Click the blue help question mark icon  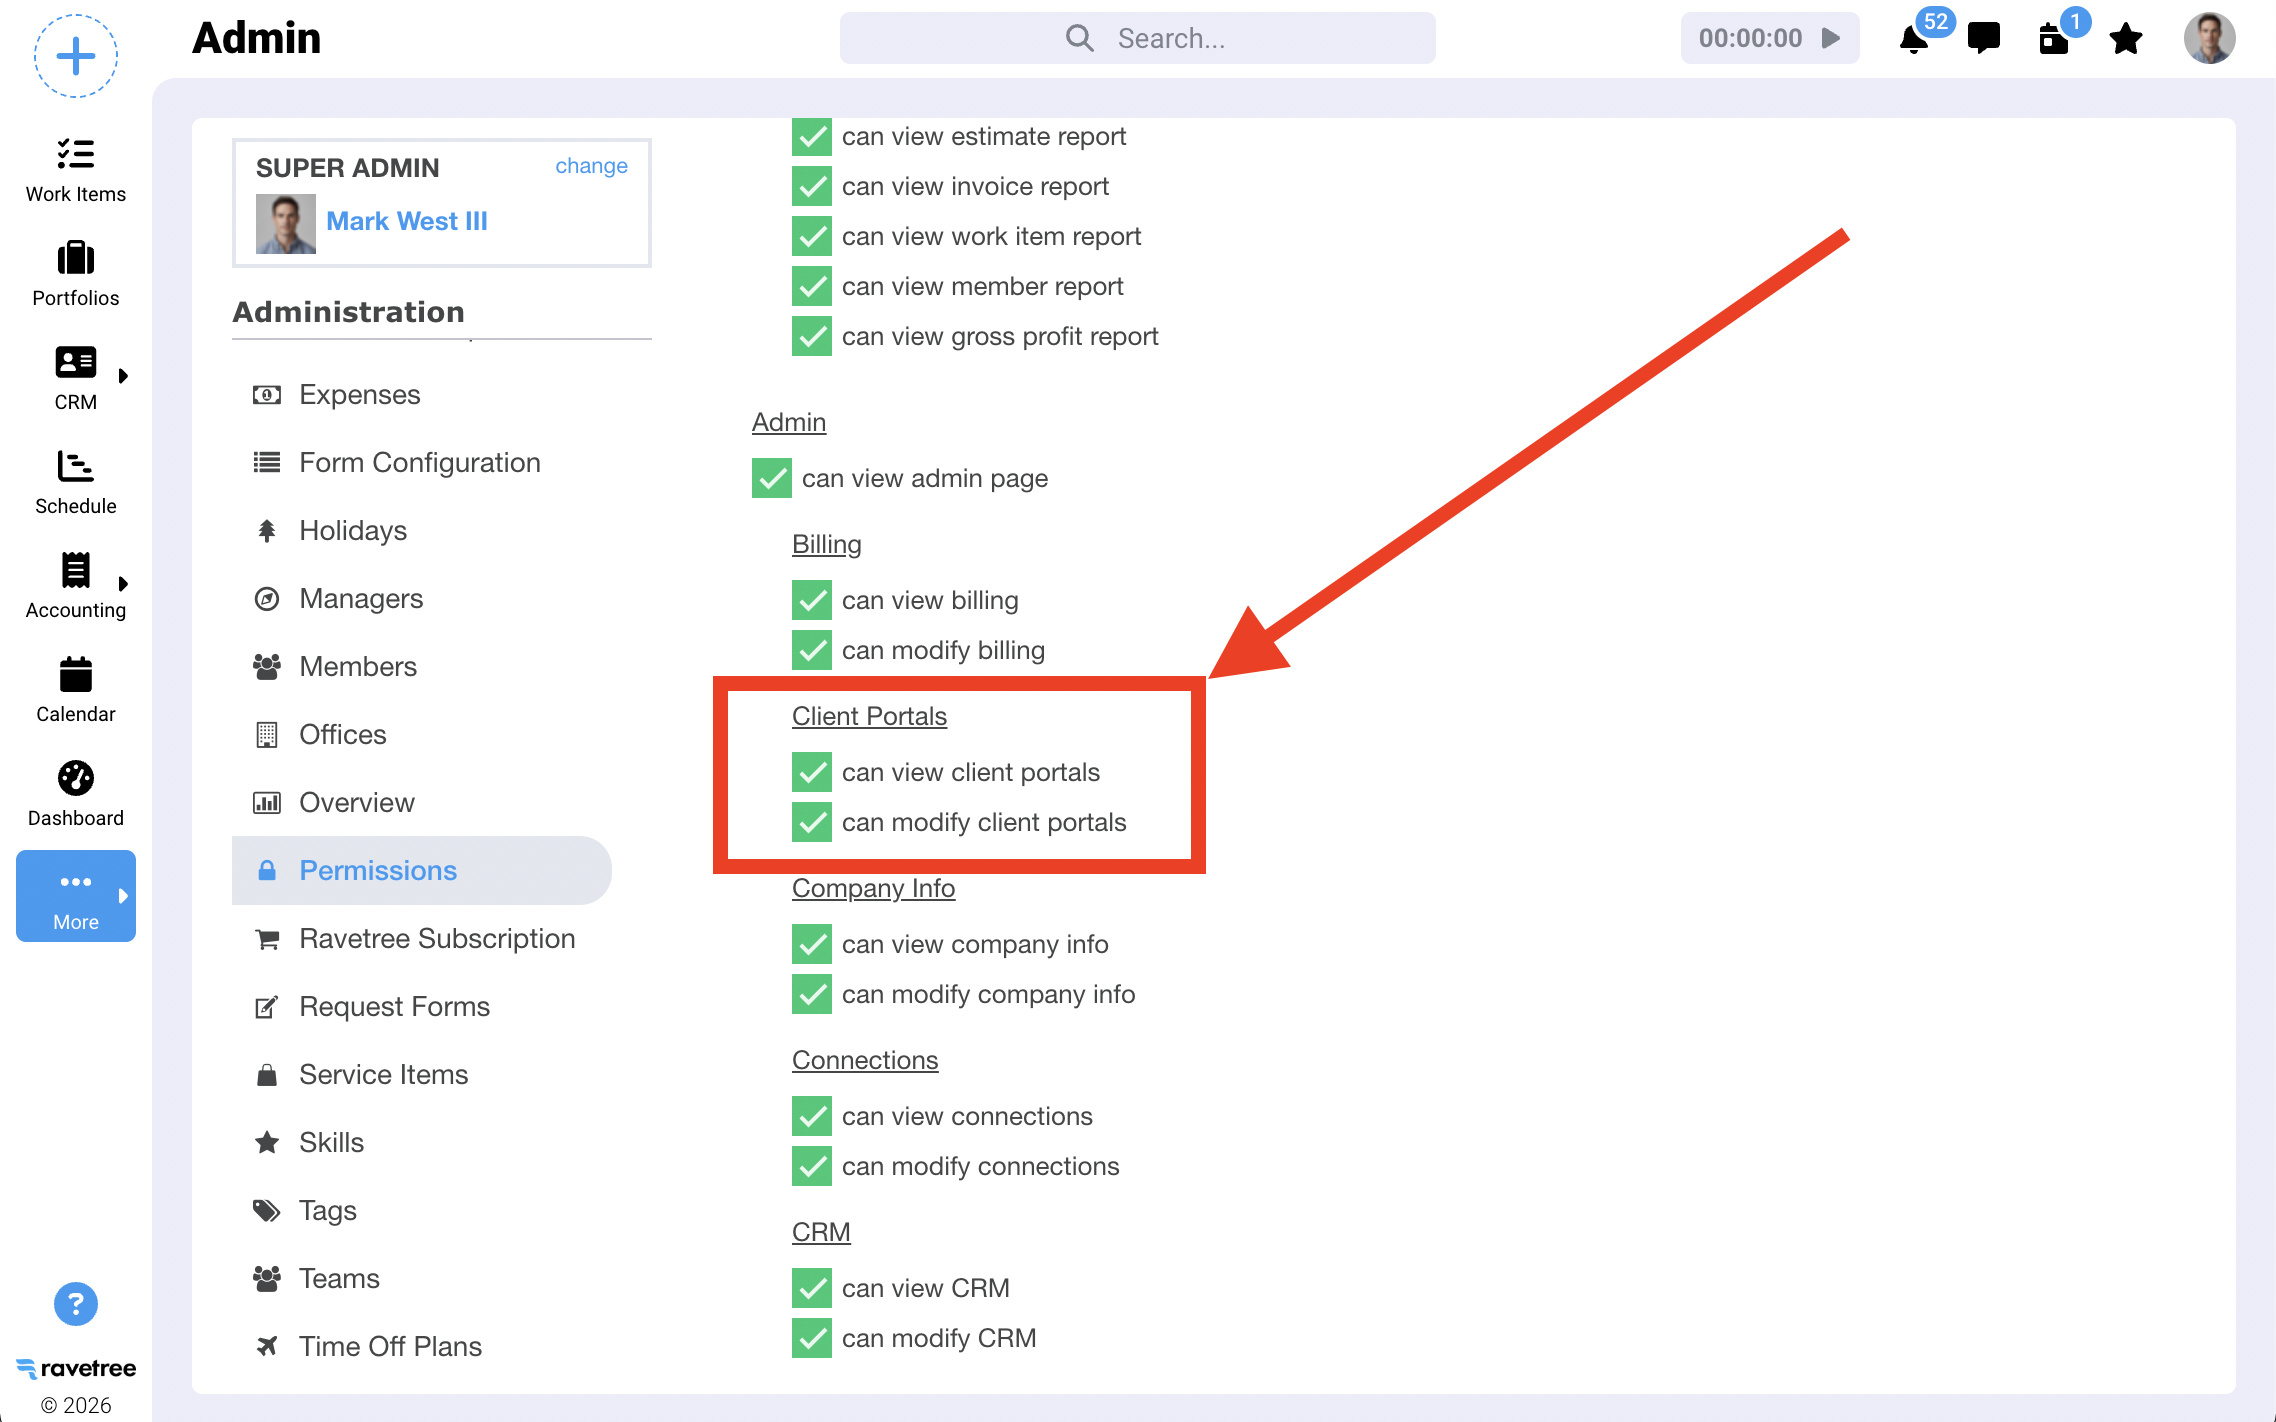[76, 1304]
